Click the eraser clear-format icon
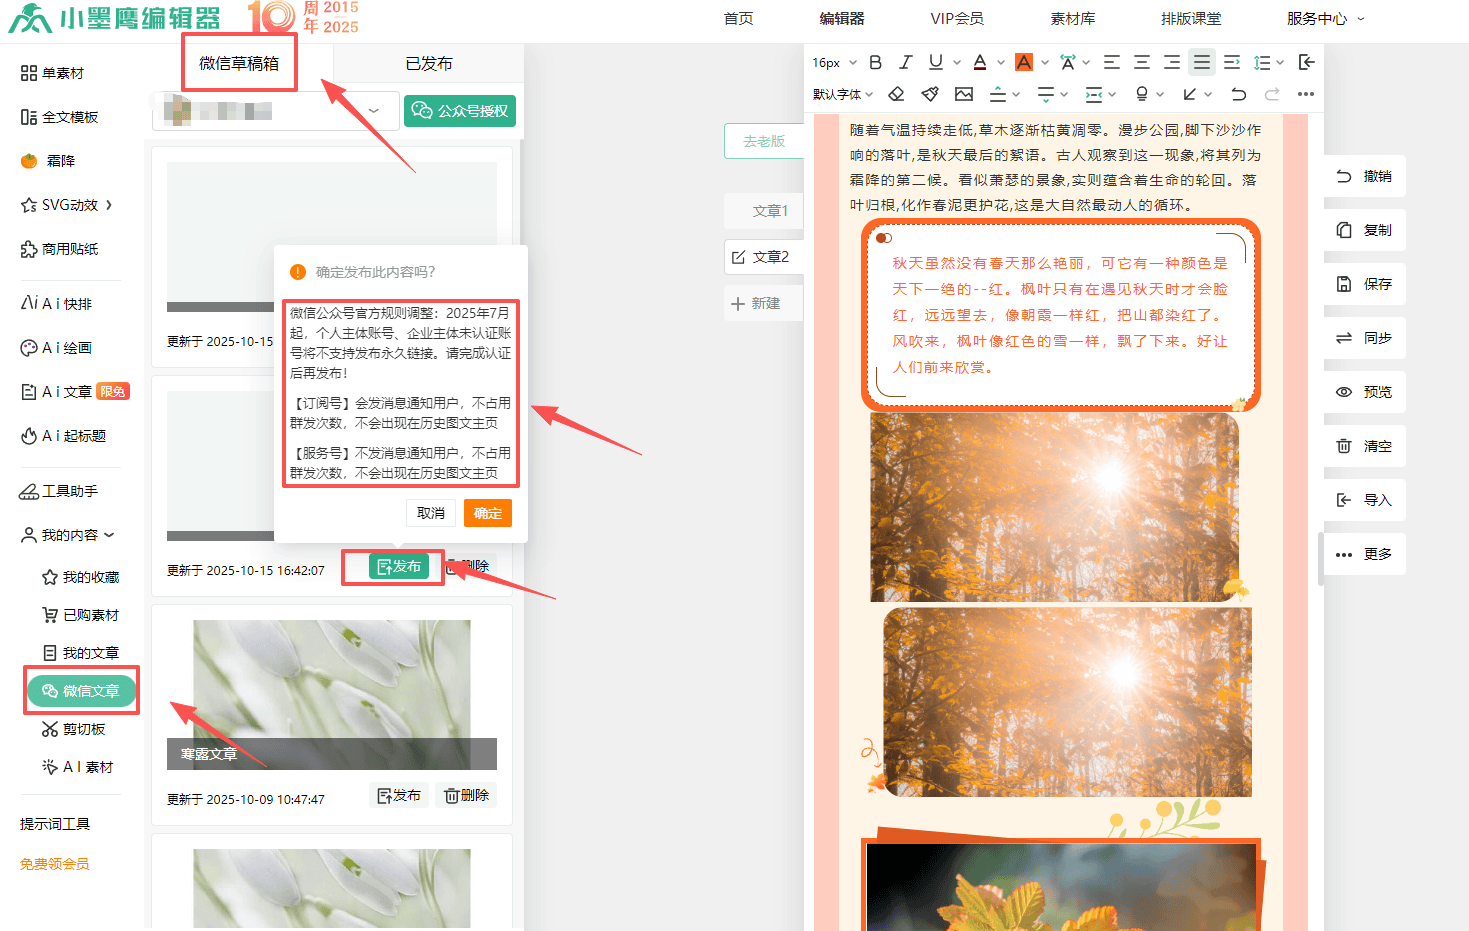The width and height of the screenshot is (1469, 931). tap(896, 94)
